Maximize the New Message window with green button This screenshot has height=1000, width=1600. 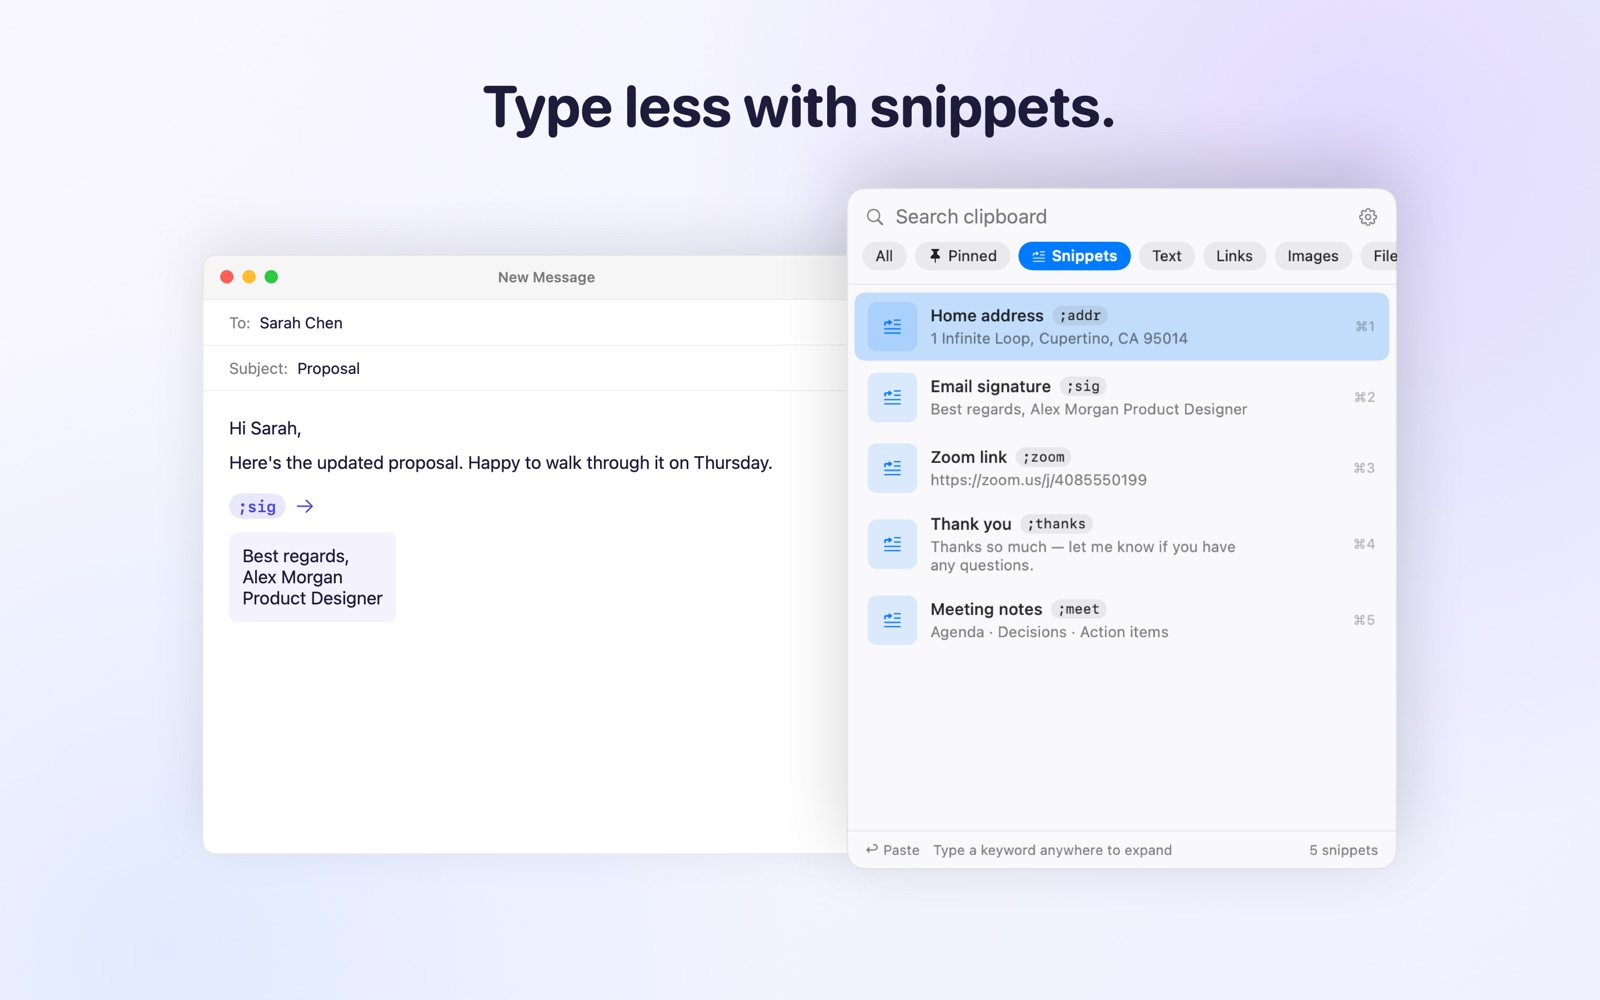pos(271,277)
